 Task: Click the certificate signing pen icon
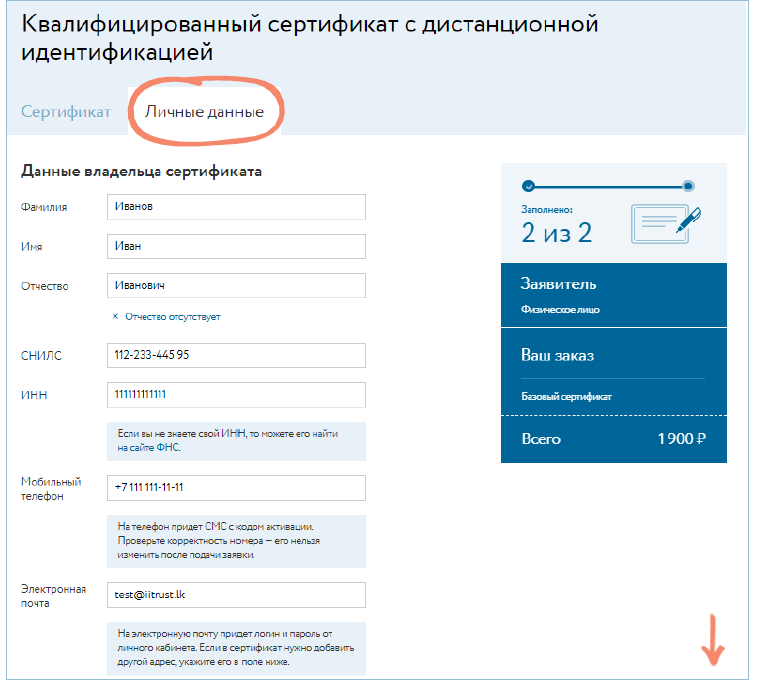(x=667, y=224)
